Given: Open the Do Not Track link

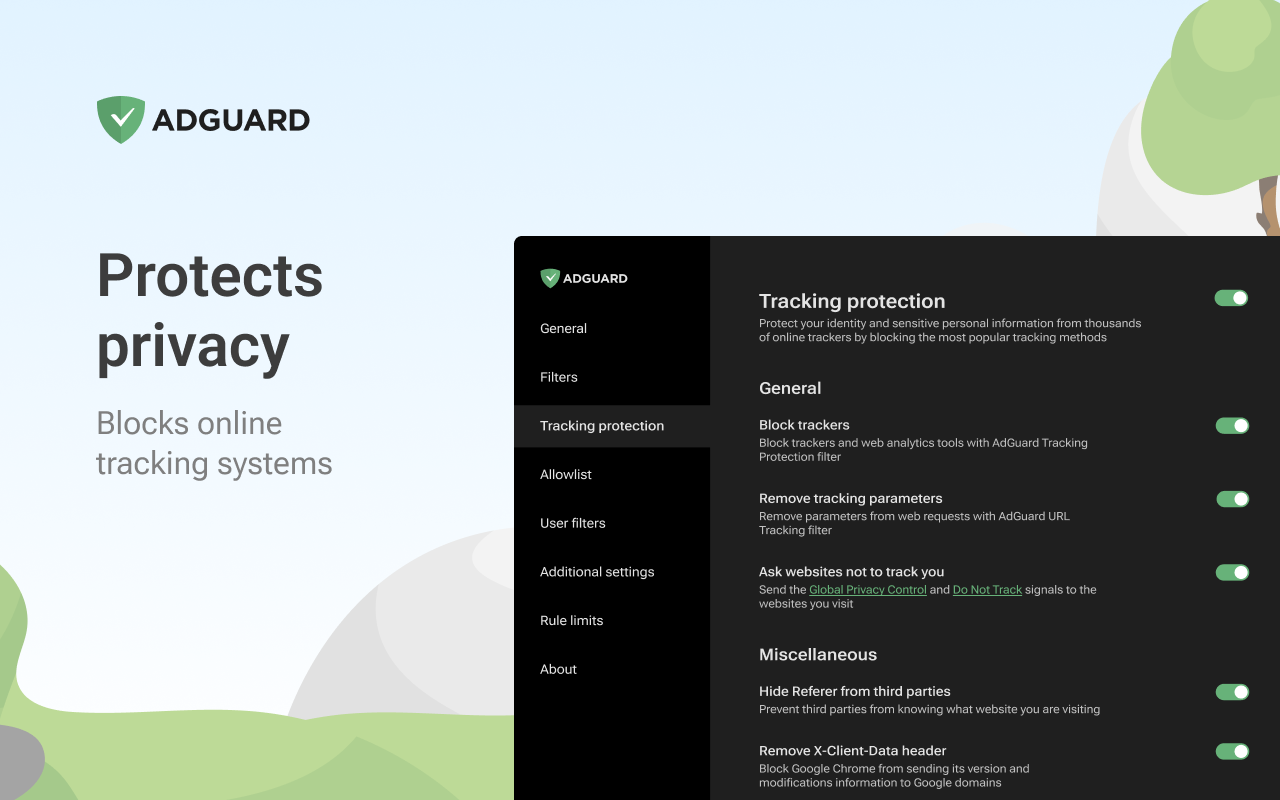Looking at the screenshot, I should coord(987,590).
